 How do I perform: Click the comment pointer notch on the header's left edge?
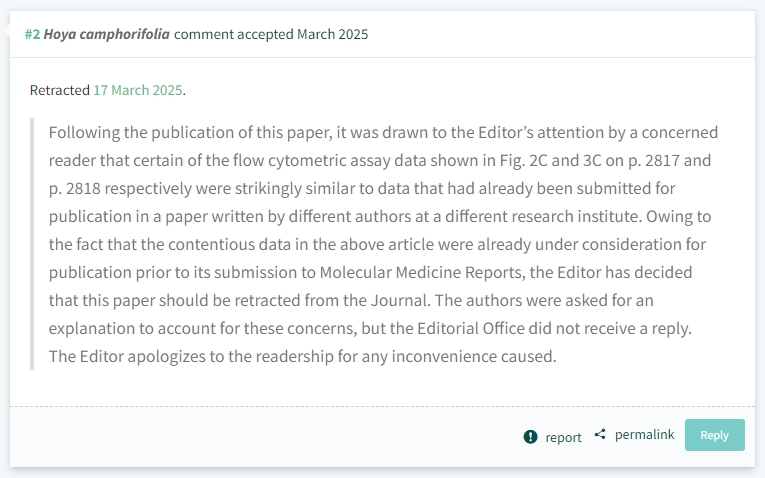(x=6, y=30)
